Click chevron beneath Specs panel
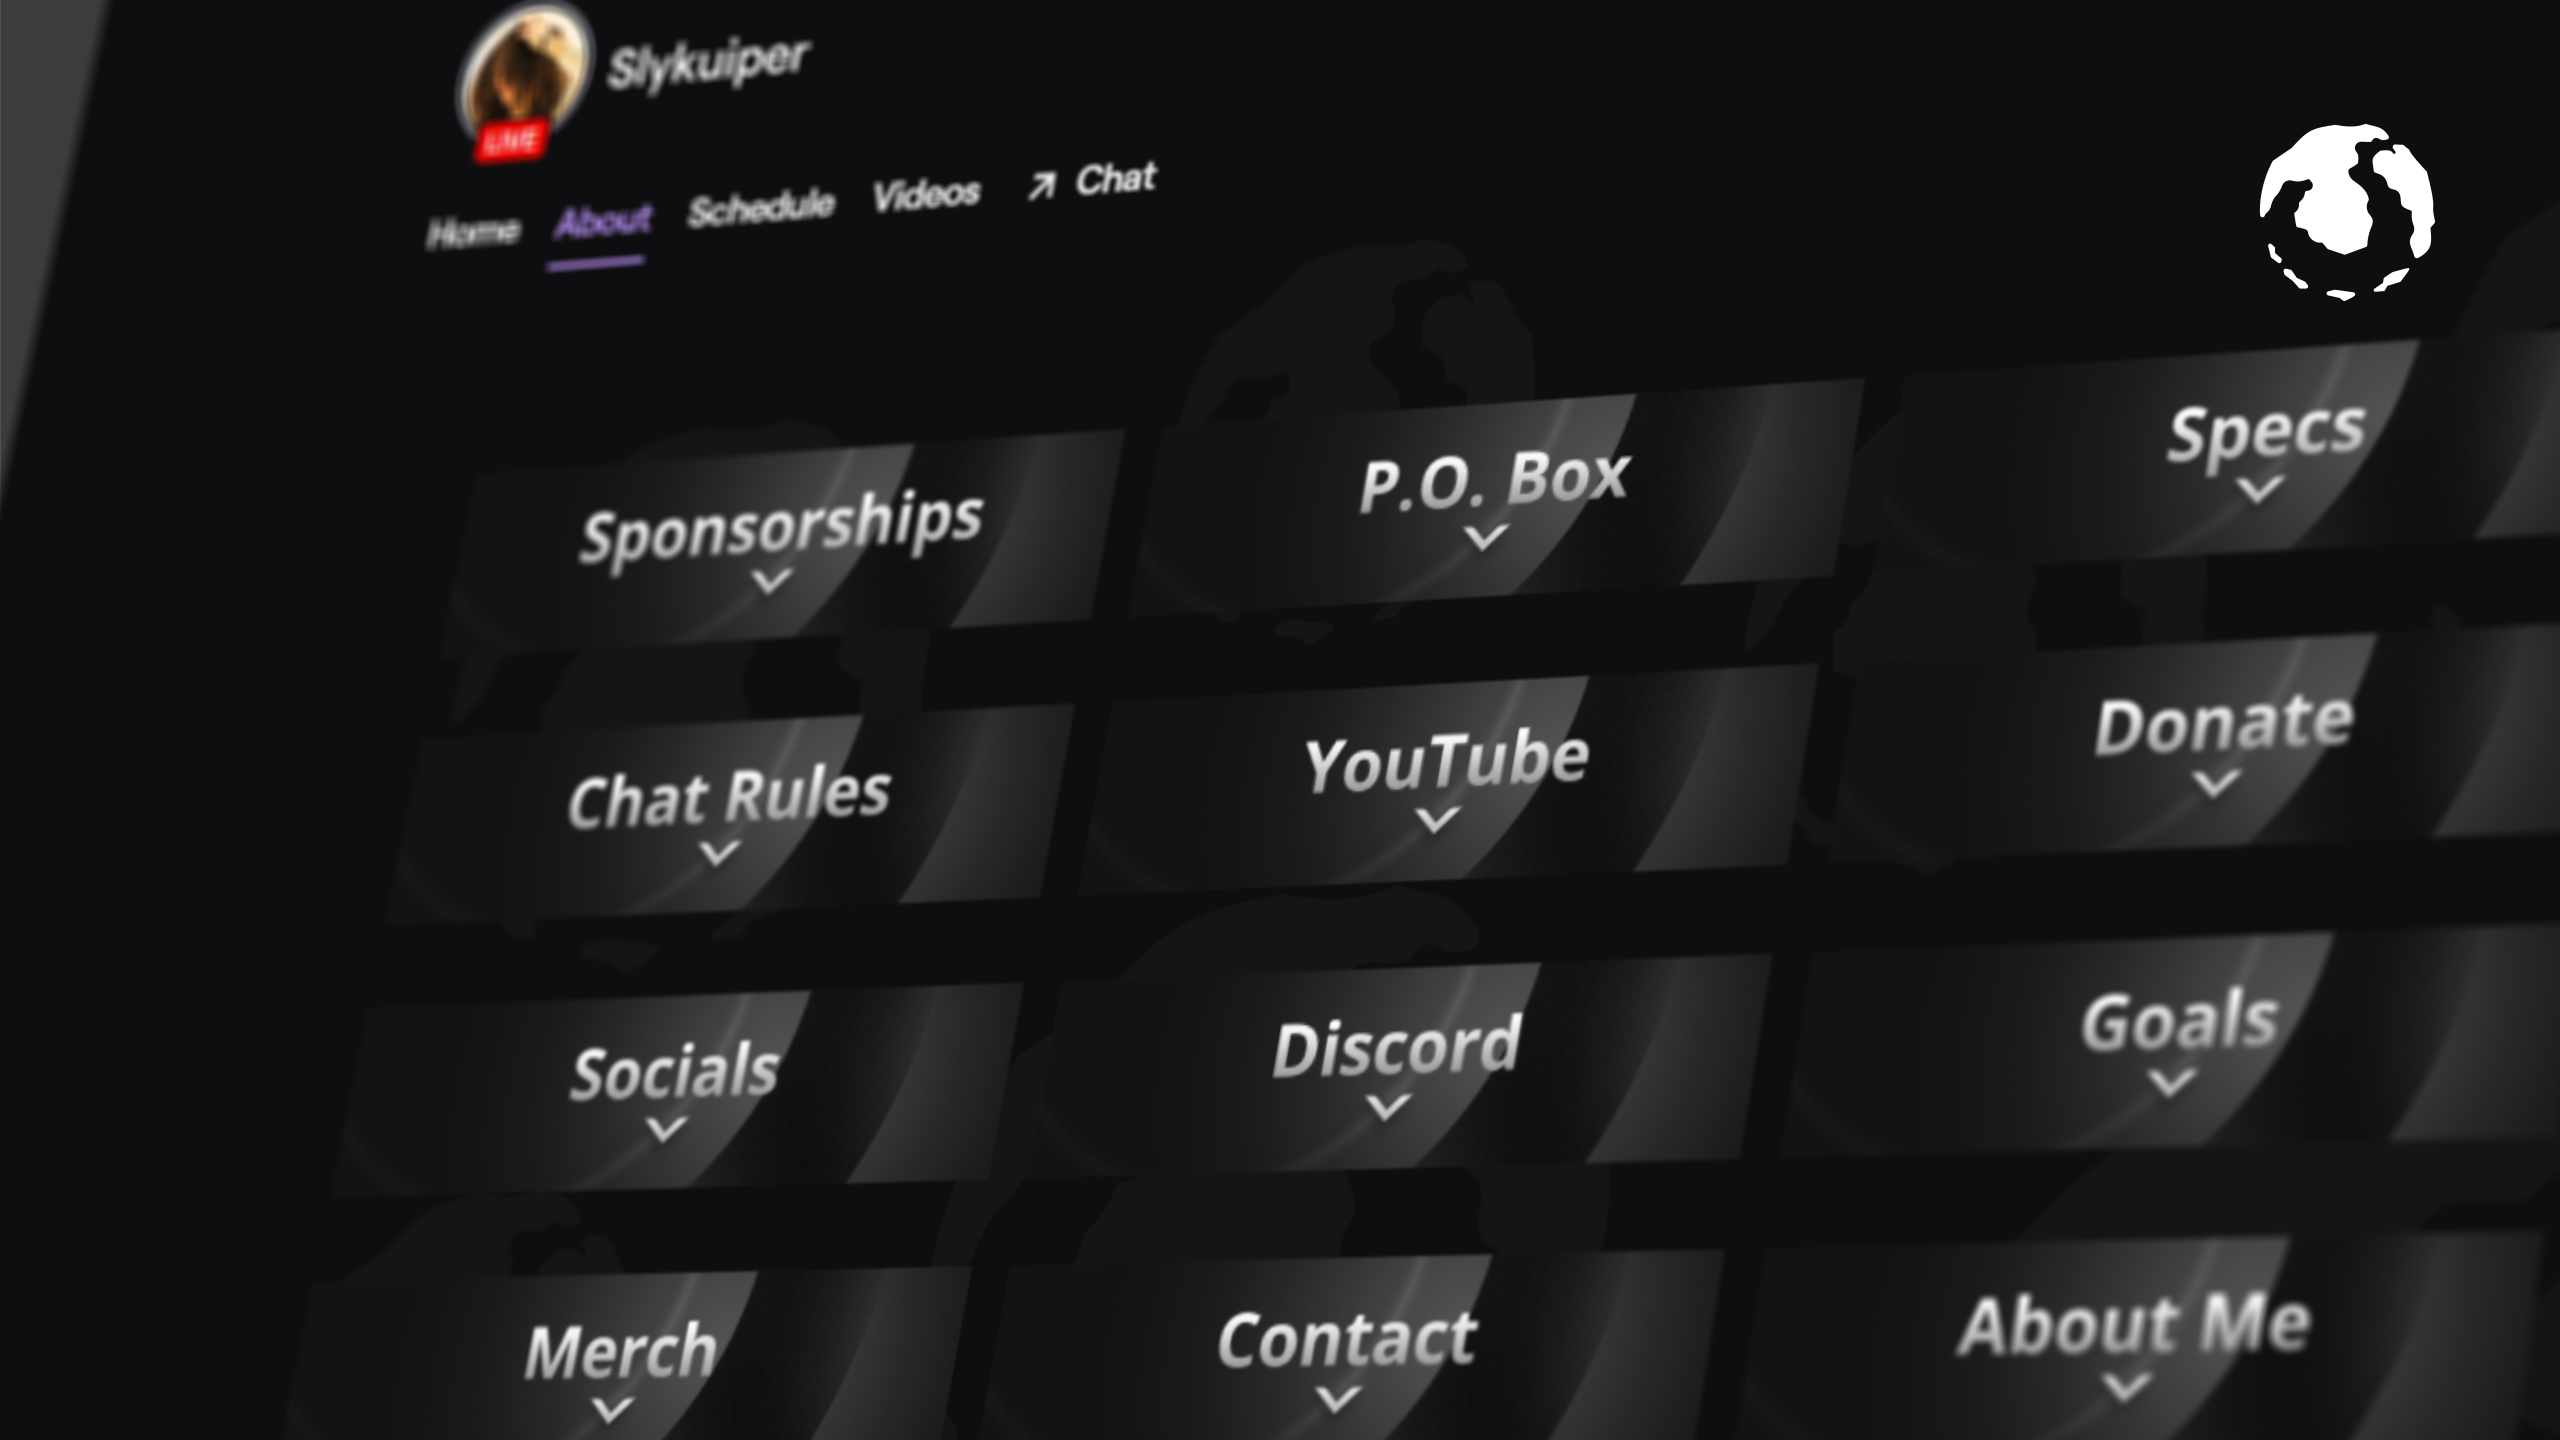 coord(2259,489)
